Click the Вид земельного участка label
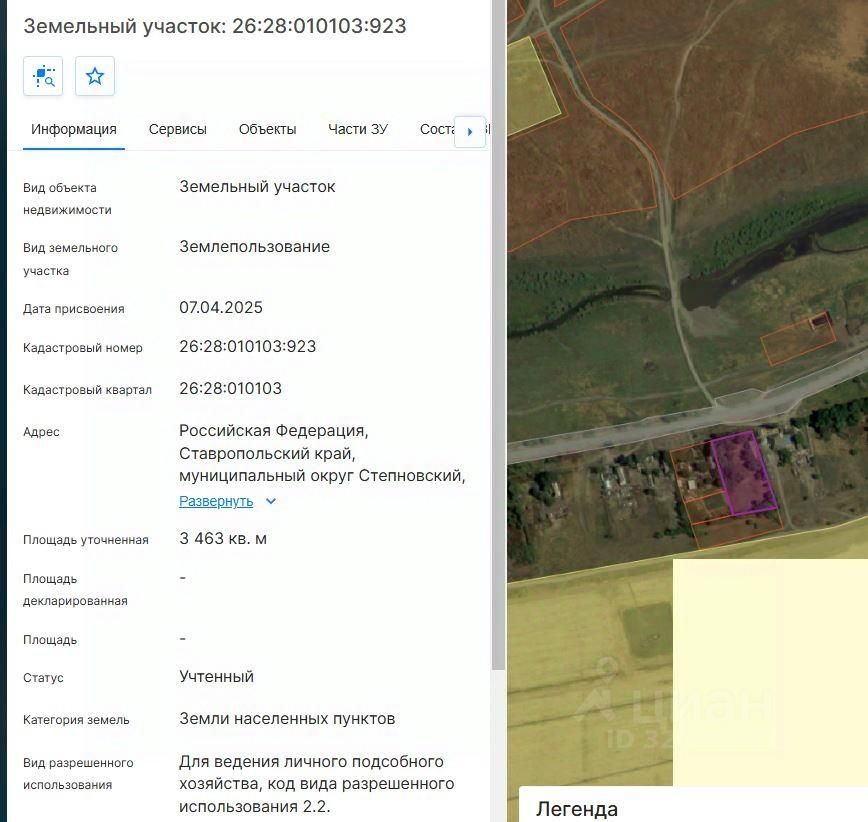The image size is (868, 822). (x=70, y=259)
